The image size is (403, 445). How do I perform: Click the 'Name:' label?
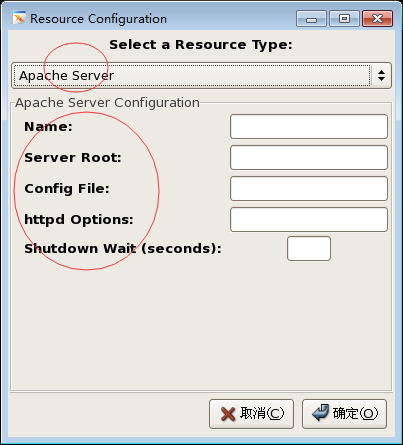[x=48, y=127]
